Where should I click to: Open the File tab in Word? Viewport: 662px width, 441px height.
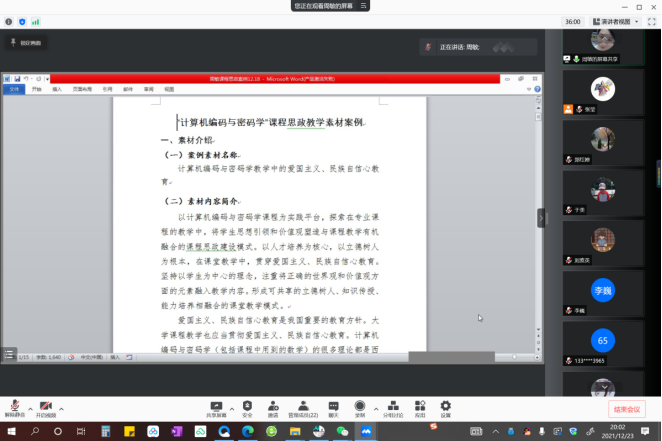14,89
